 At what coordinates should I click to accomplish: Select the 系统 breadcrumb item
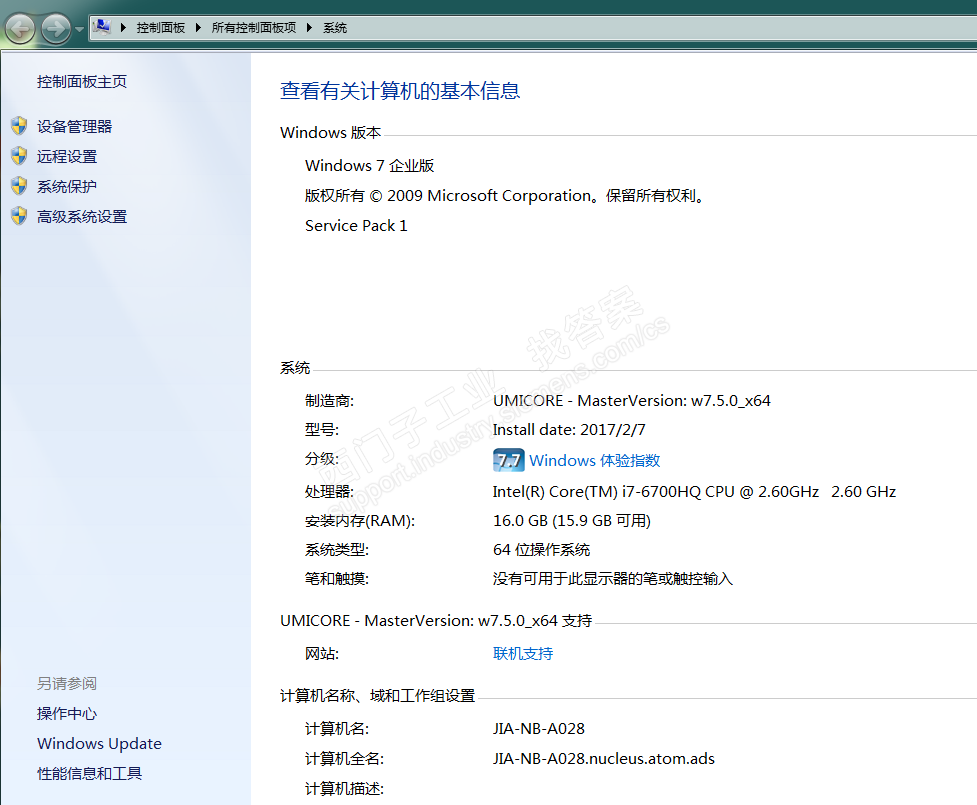pos(335,27)
